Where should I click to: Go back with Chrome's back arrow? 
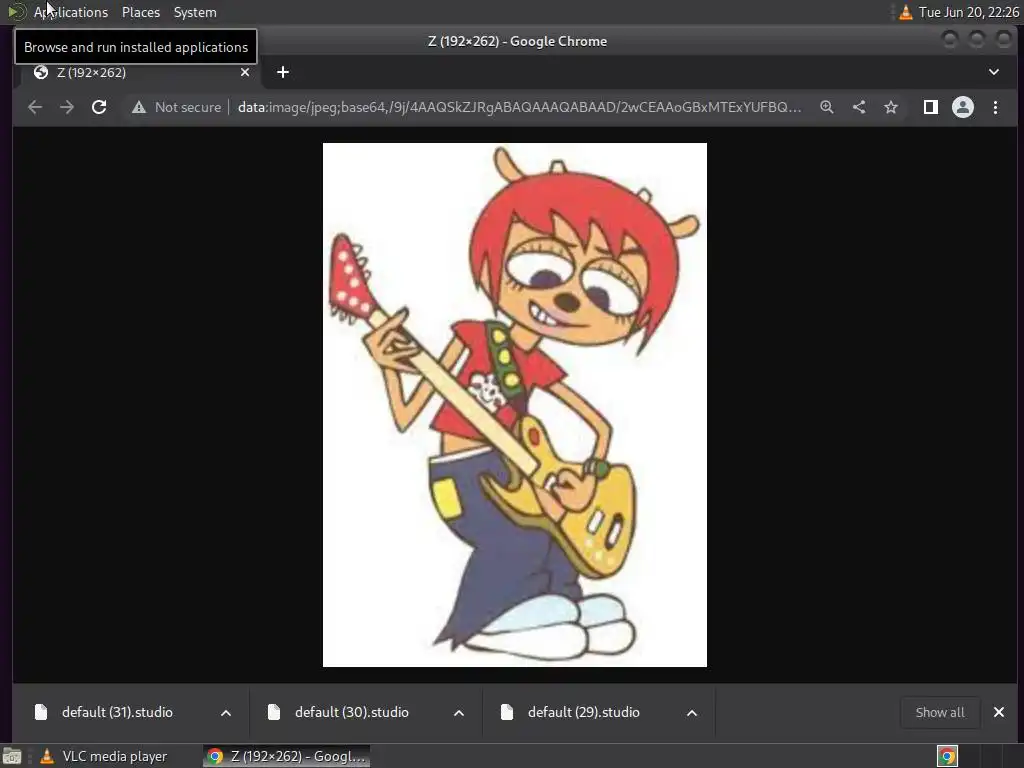tap(35, 107)
